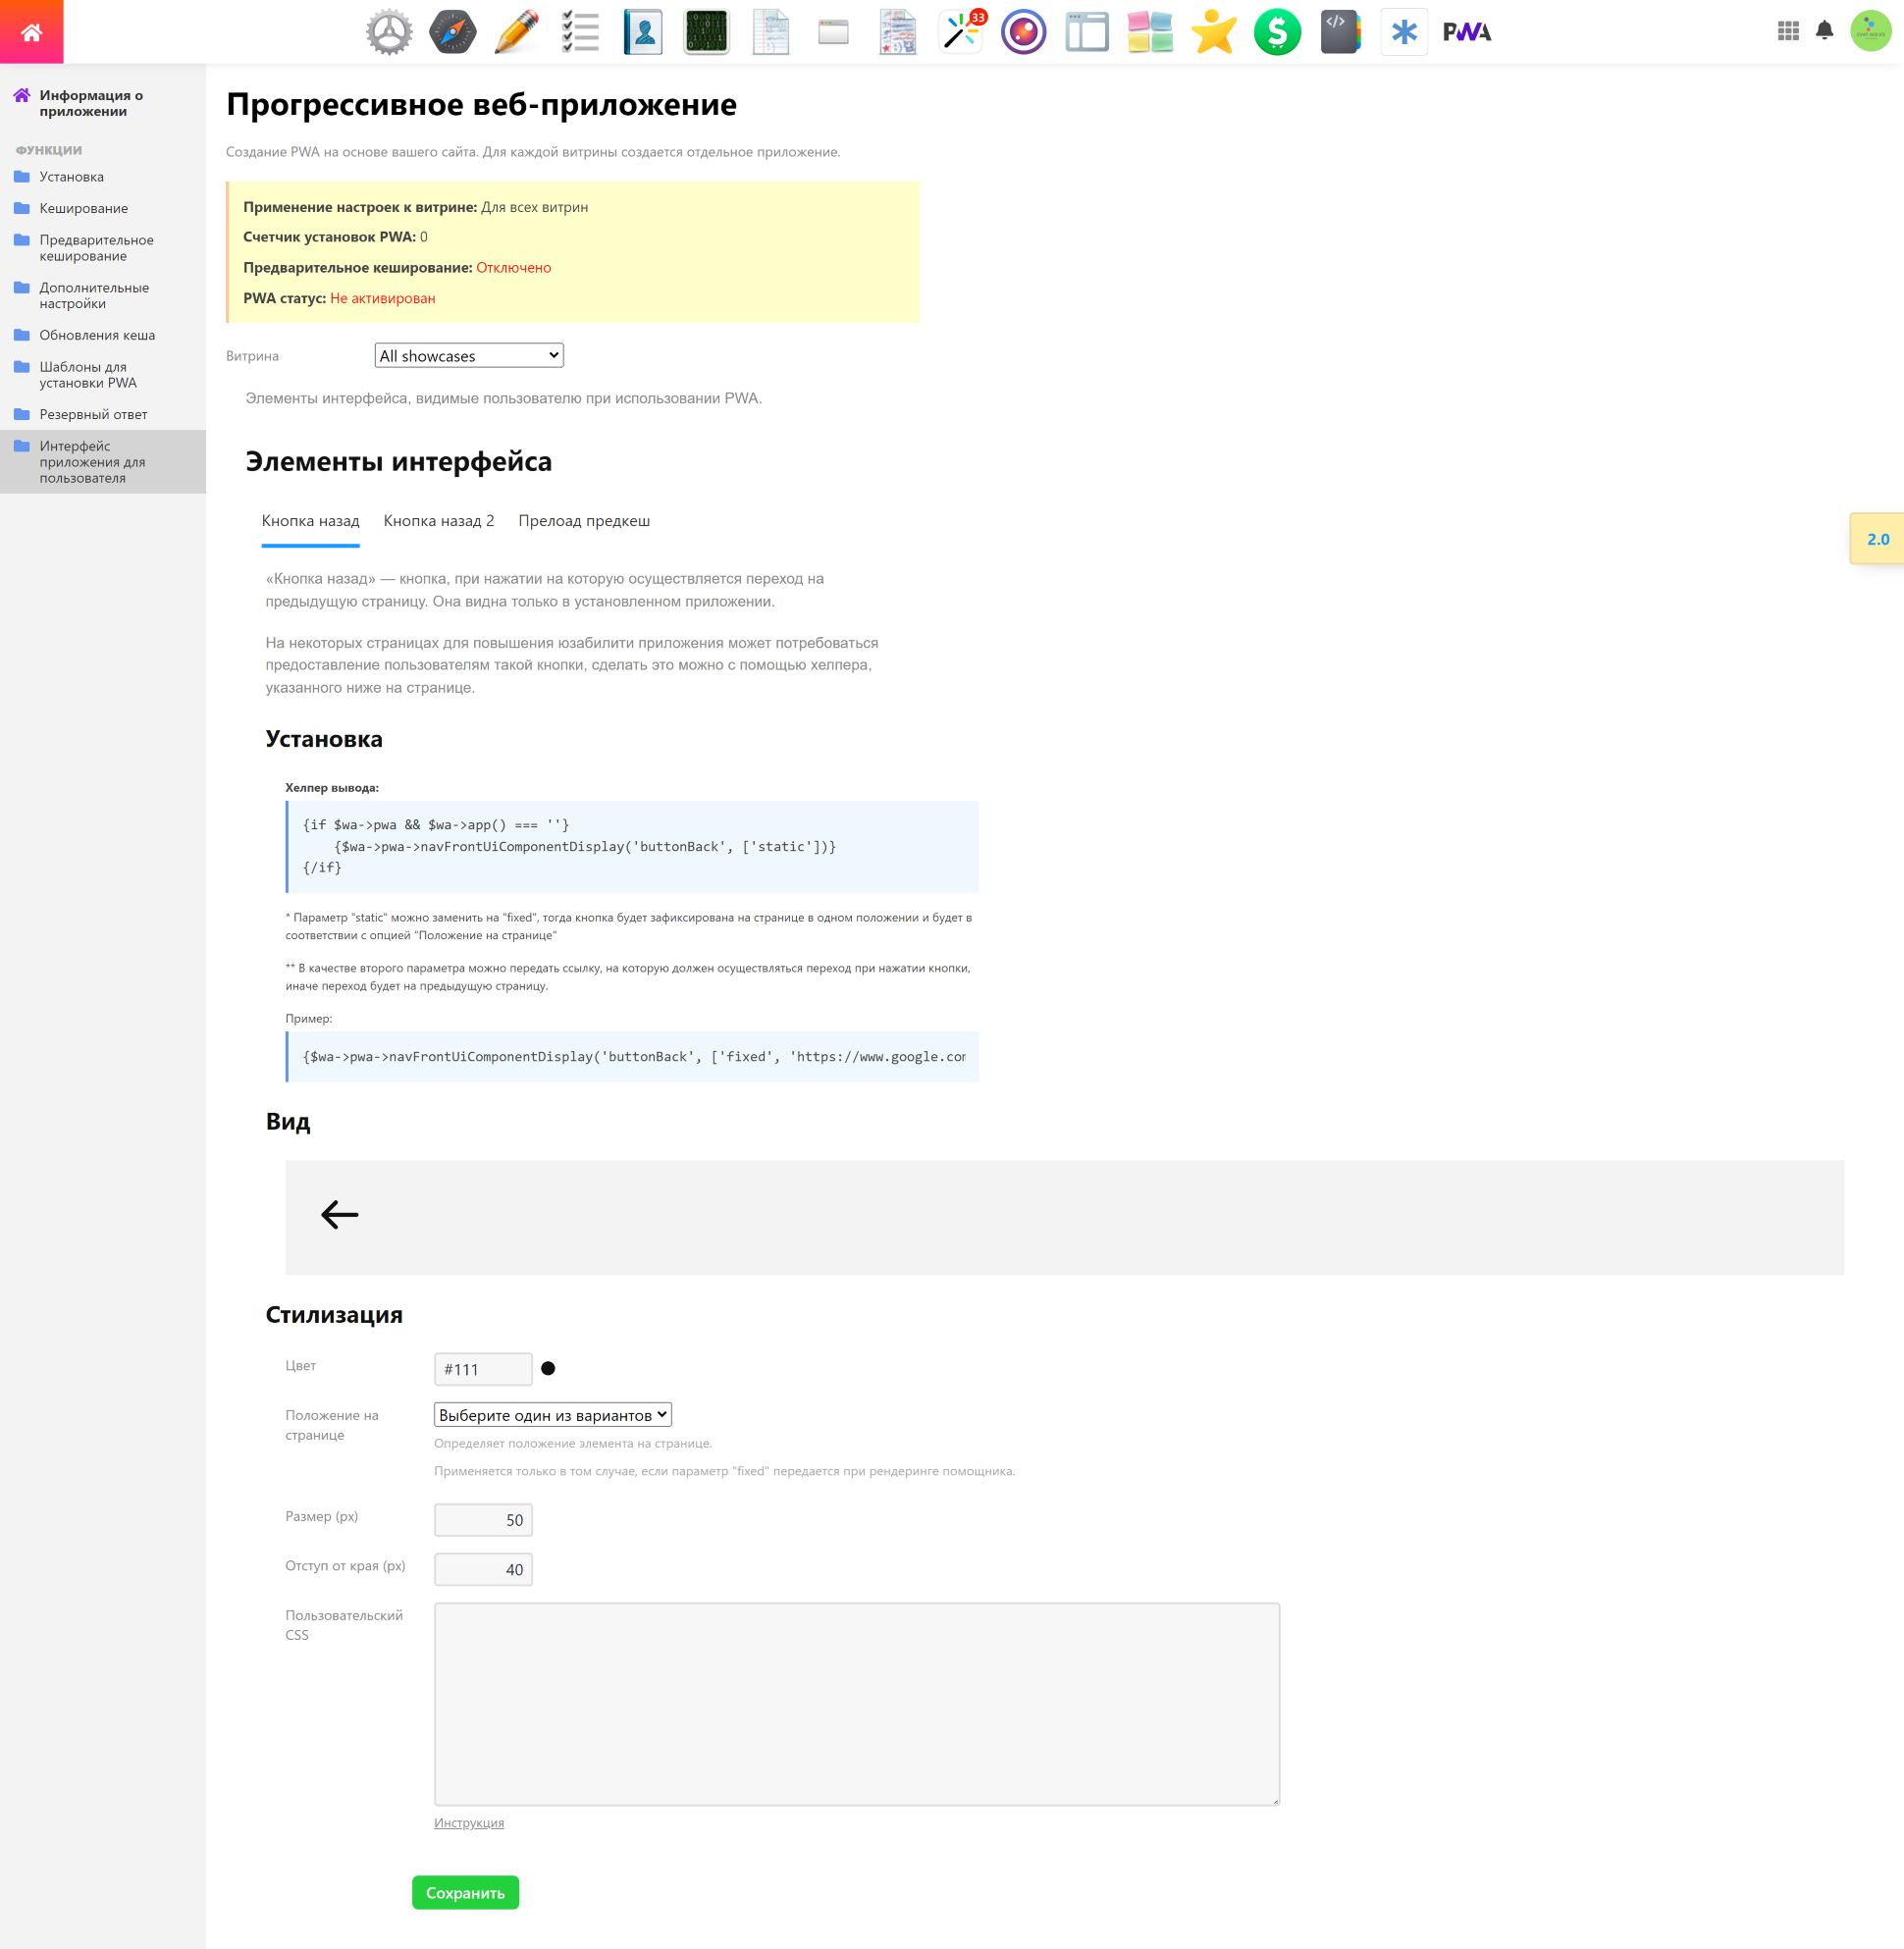Image resolution: width=1904 pixels, height=1949 pixels.
Task: Click the black color swatch next to #111
Action: [x=548, y=1368]
